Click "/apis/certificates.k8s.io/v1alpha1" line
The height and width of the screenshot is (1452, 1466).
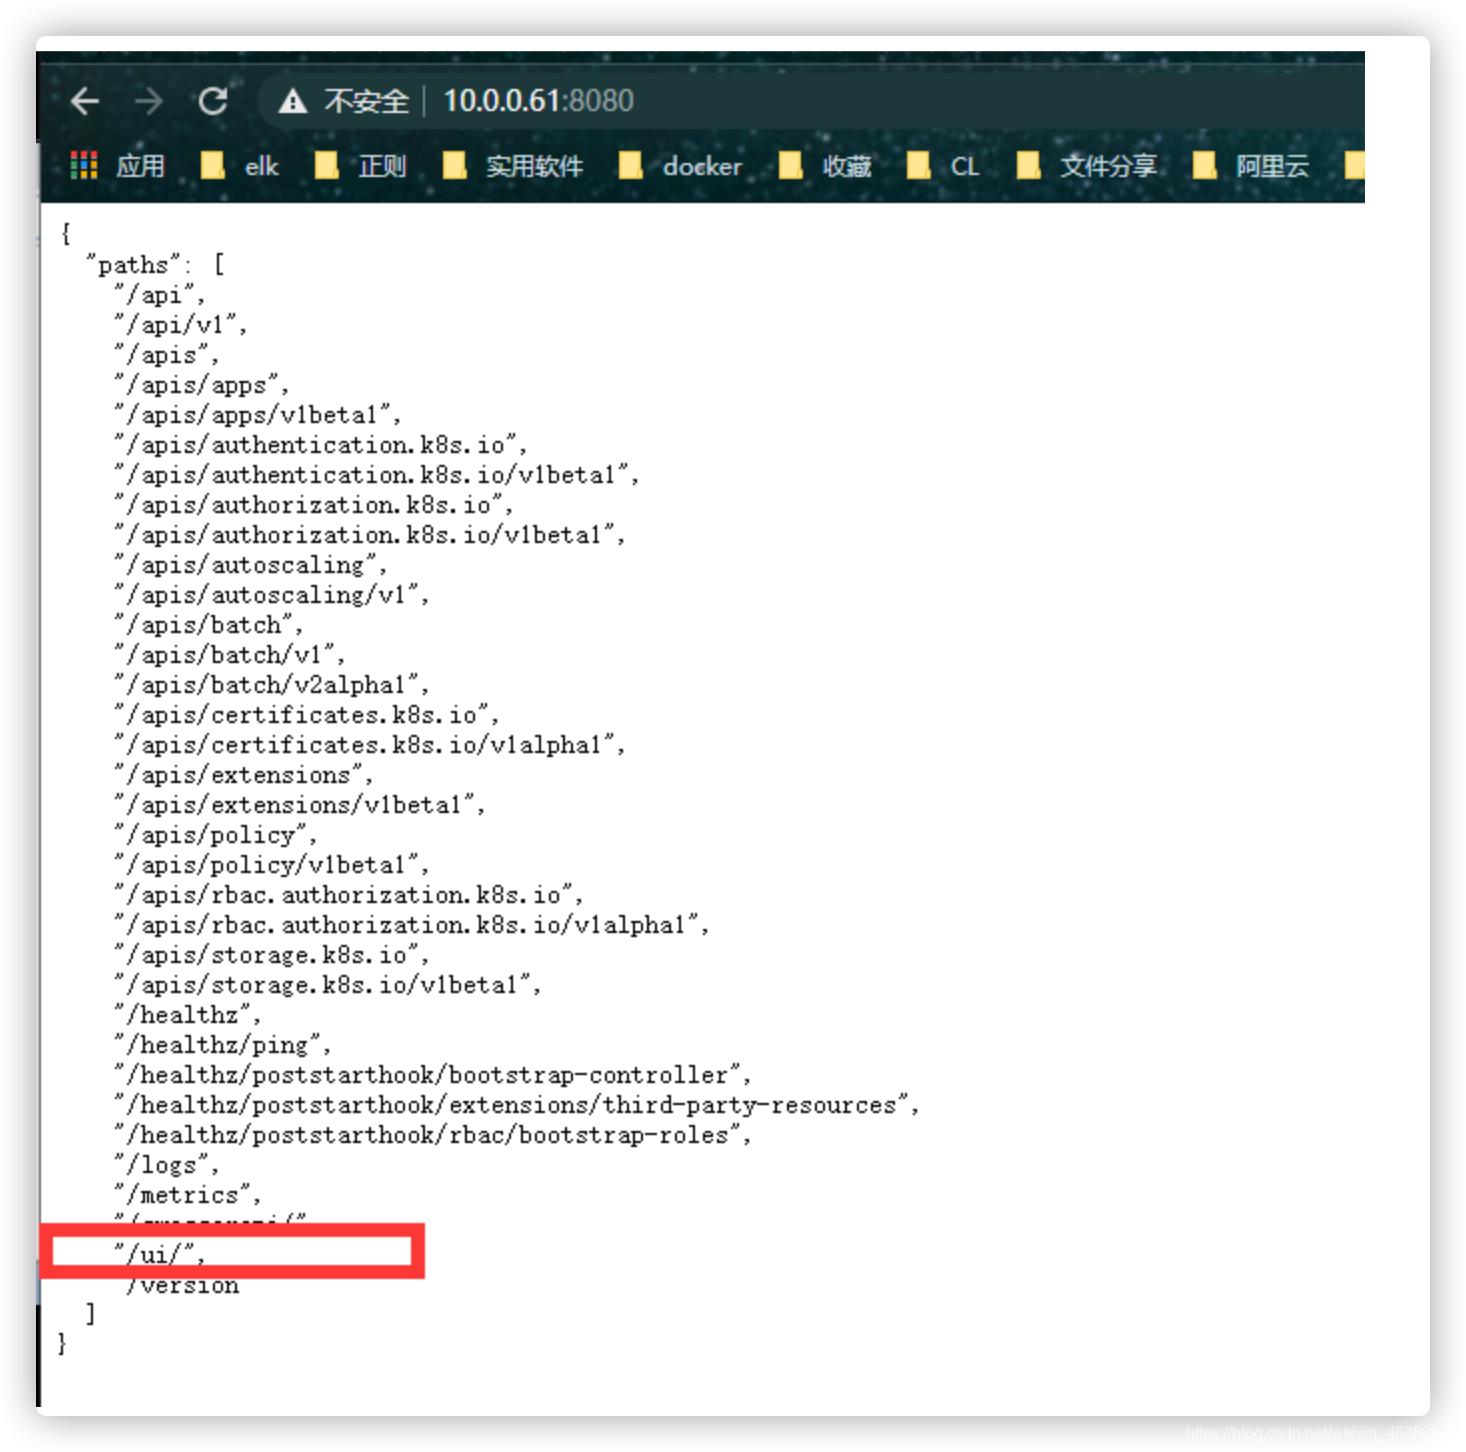370,745
